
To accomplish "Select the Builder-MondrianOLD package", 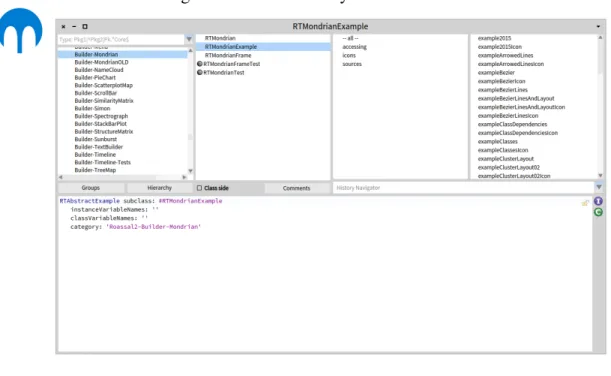I will click(x=101, y=62).
